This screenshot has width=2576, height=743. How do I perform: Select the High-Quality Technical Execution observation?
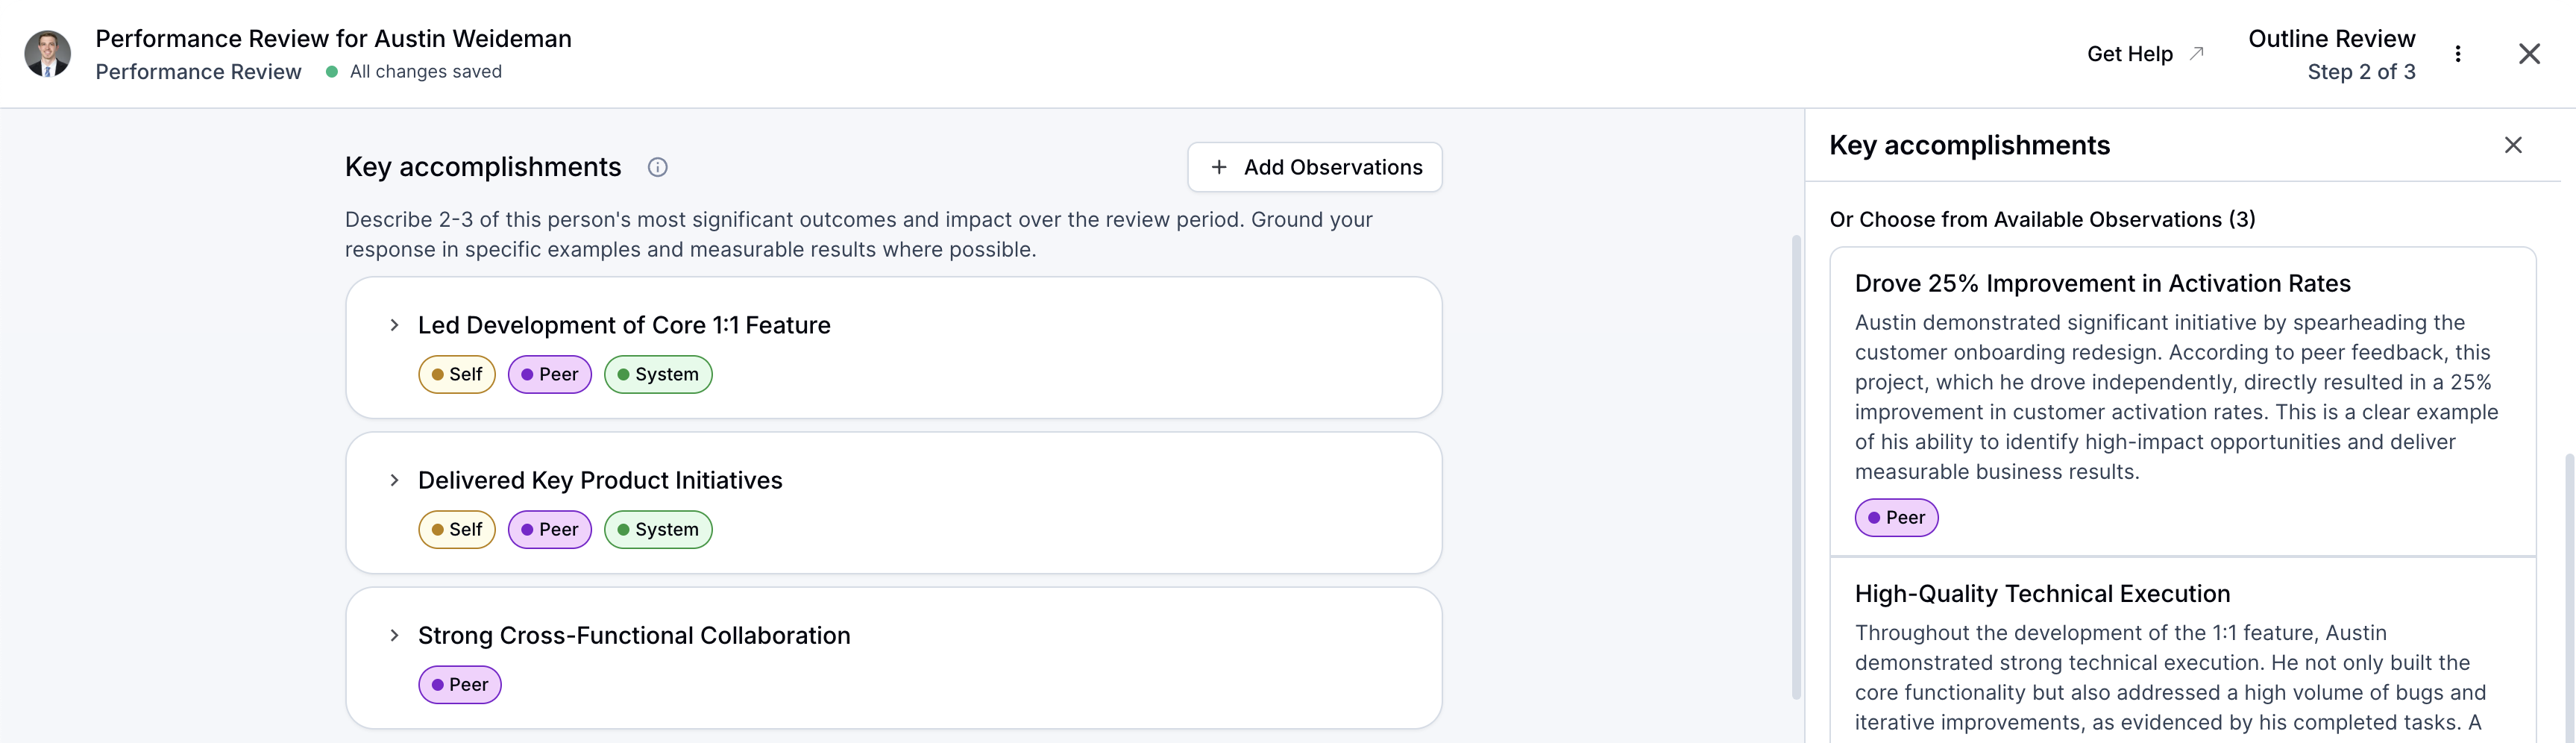(2041, 594)
